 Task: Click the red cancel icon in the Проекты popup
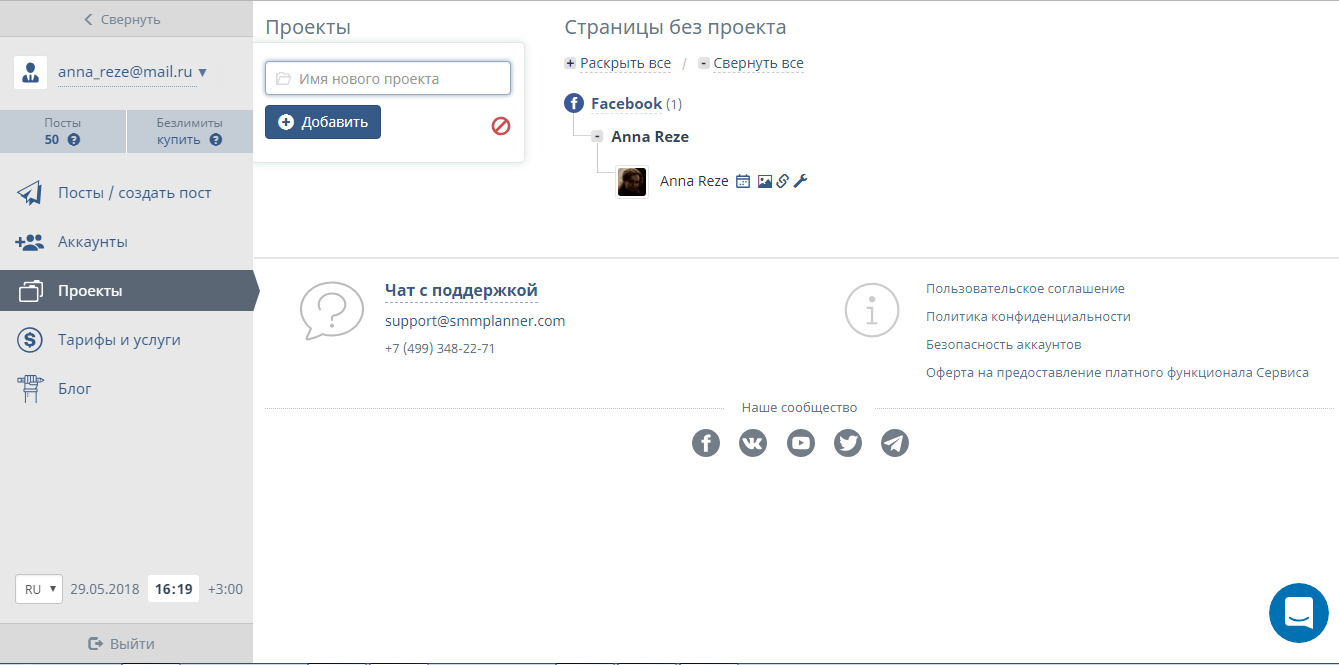click(500, 127)
